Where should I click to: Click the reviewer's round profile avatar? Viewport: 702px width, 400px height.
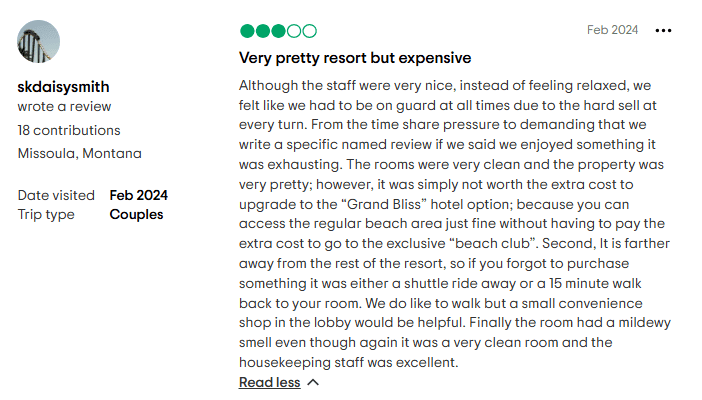(39, 42)
